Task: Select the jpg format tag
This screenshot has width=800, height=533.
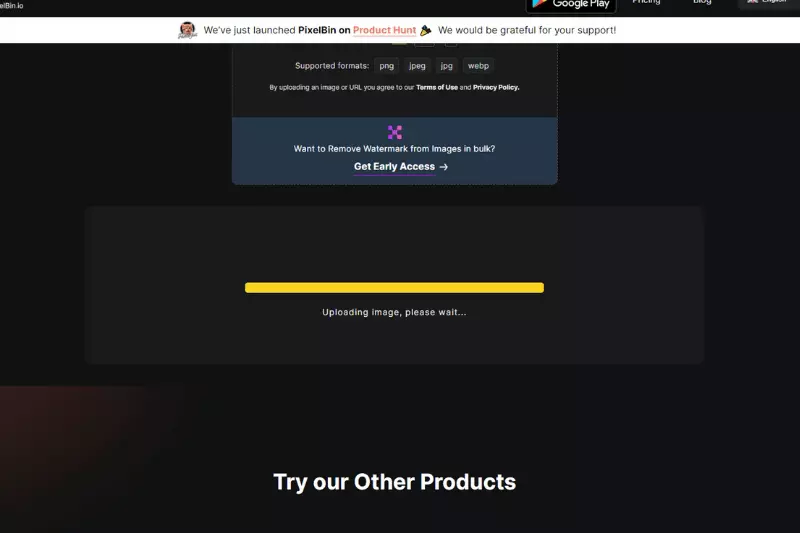Action: click(446, 66)
